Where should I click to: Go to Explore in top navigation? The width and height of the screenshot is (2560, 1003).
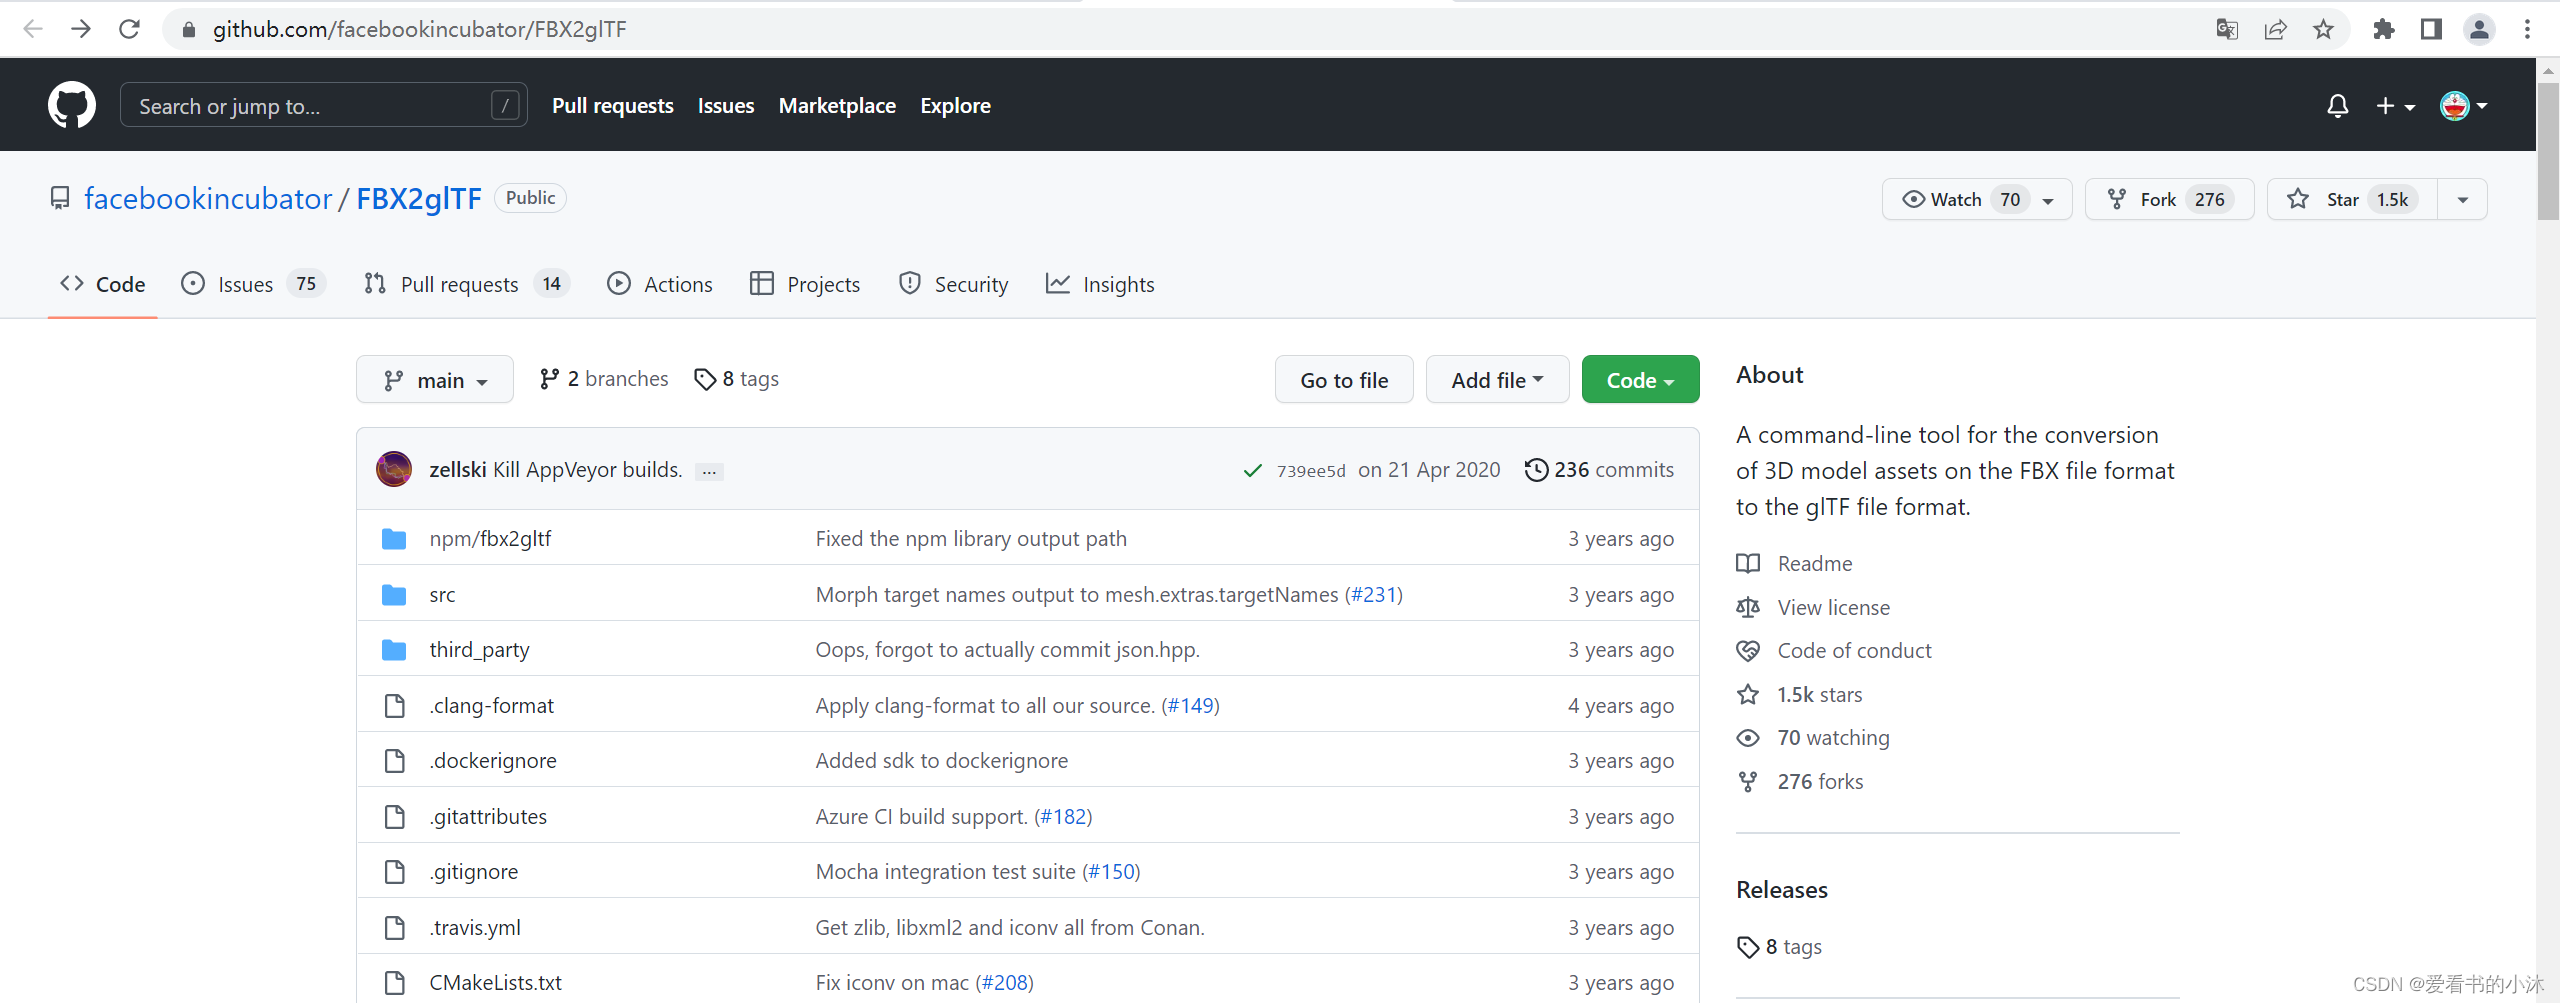[955, 105]
